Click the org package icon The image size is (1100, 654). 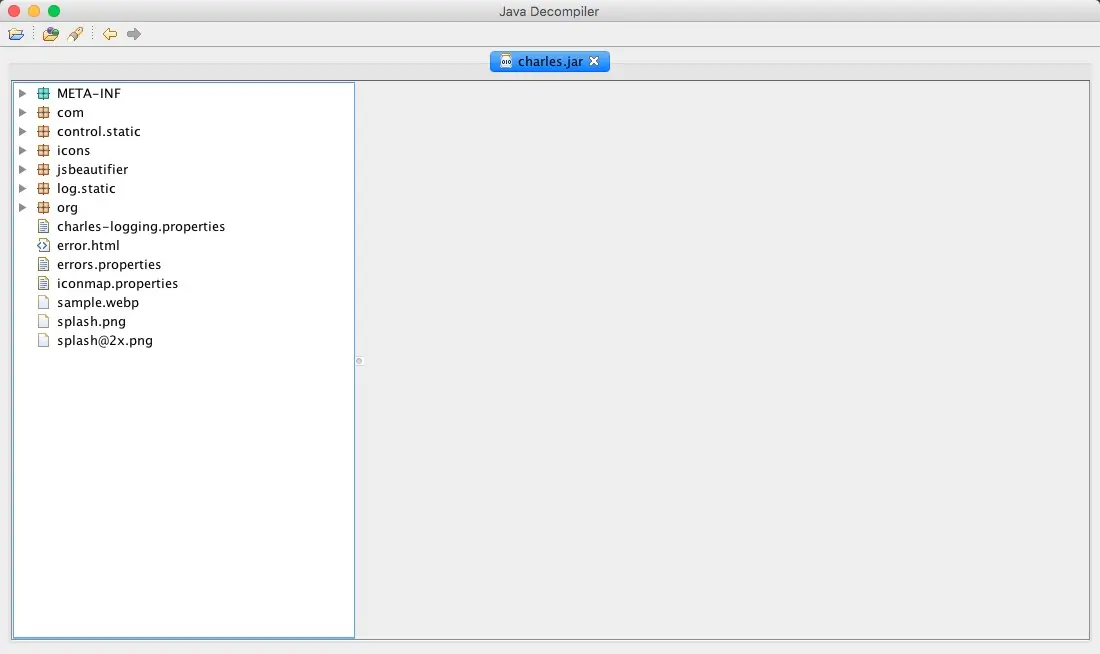point(43,207)
